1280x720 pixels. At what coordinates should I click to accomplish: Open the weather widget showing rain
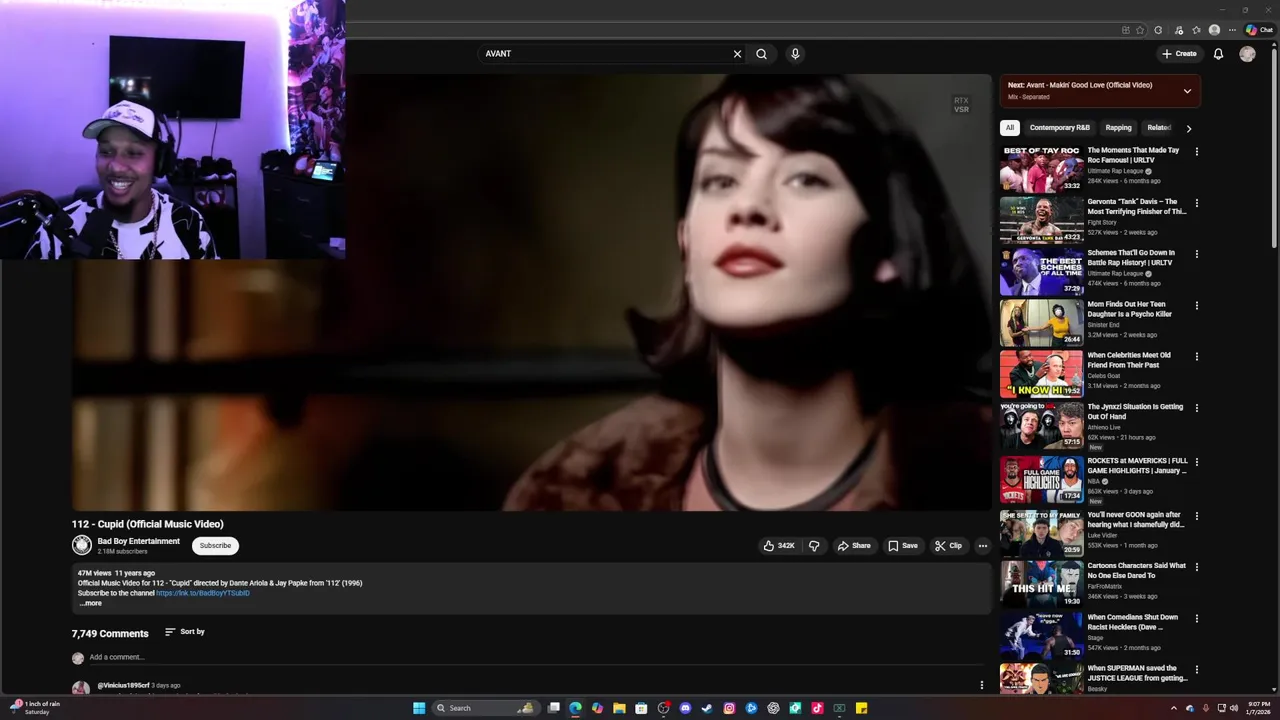(36, 708)
